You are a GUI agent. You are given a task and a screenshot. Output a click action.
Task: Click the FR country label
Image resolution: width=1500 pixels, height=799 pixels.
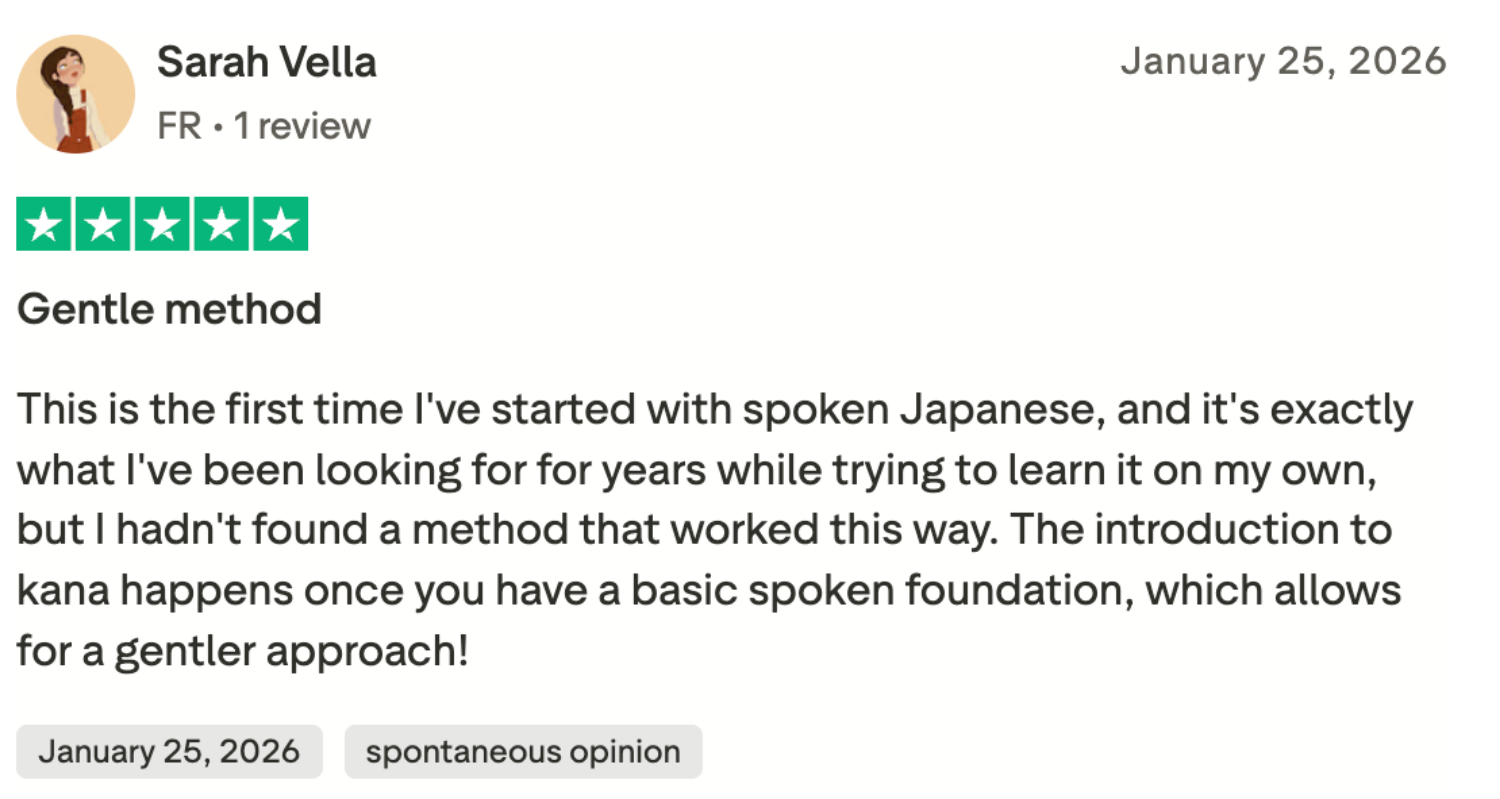point(179,127)
